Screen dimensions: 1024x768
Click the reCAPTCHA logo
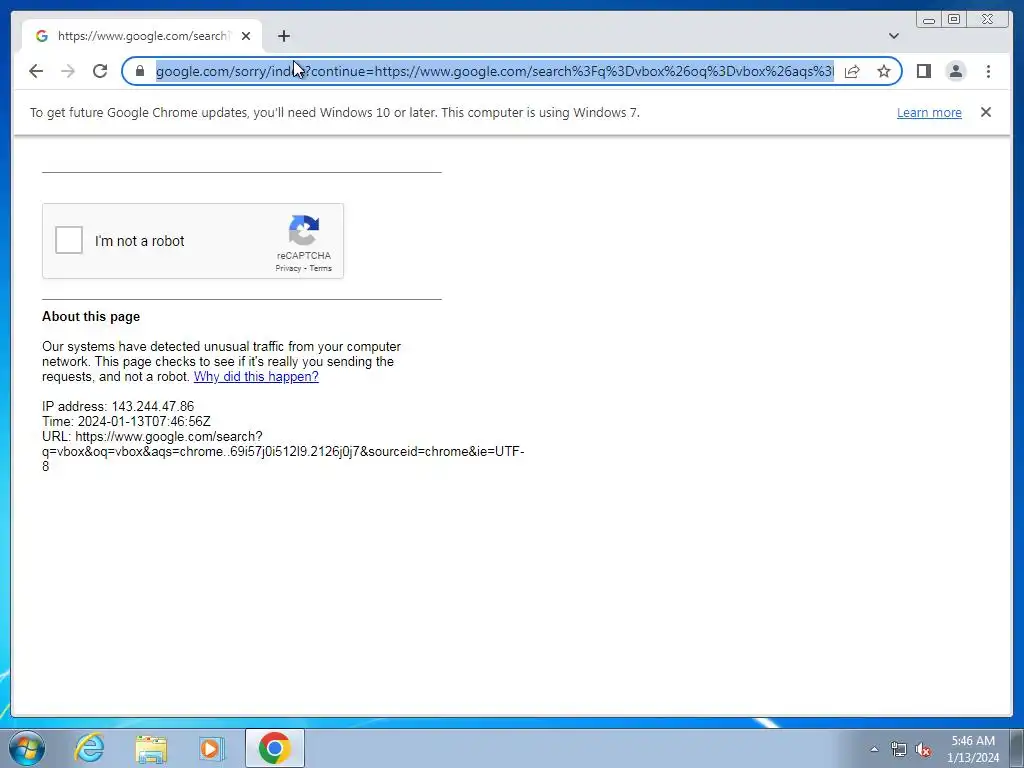pos(304,231)
